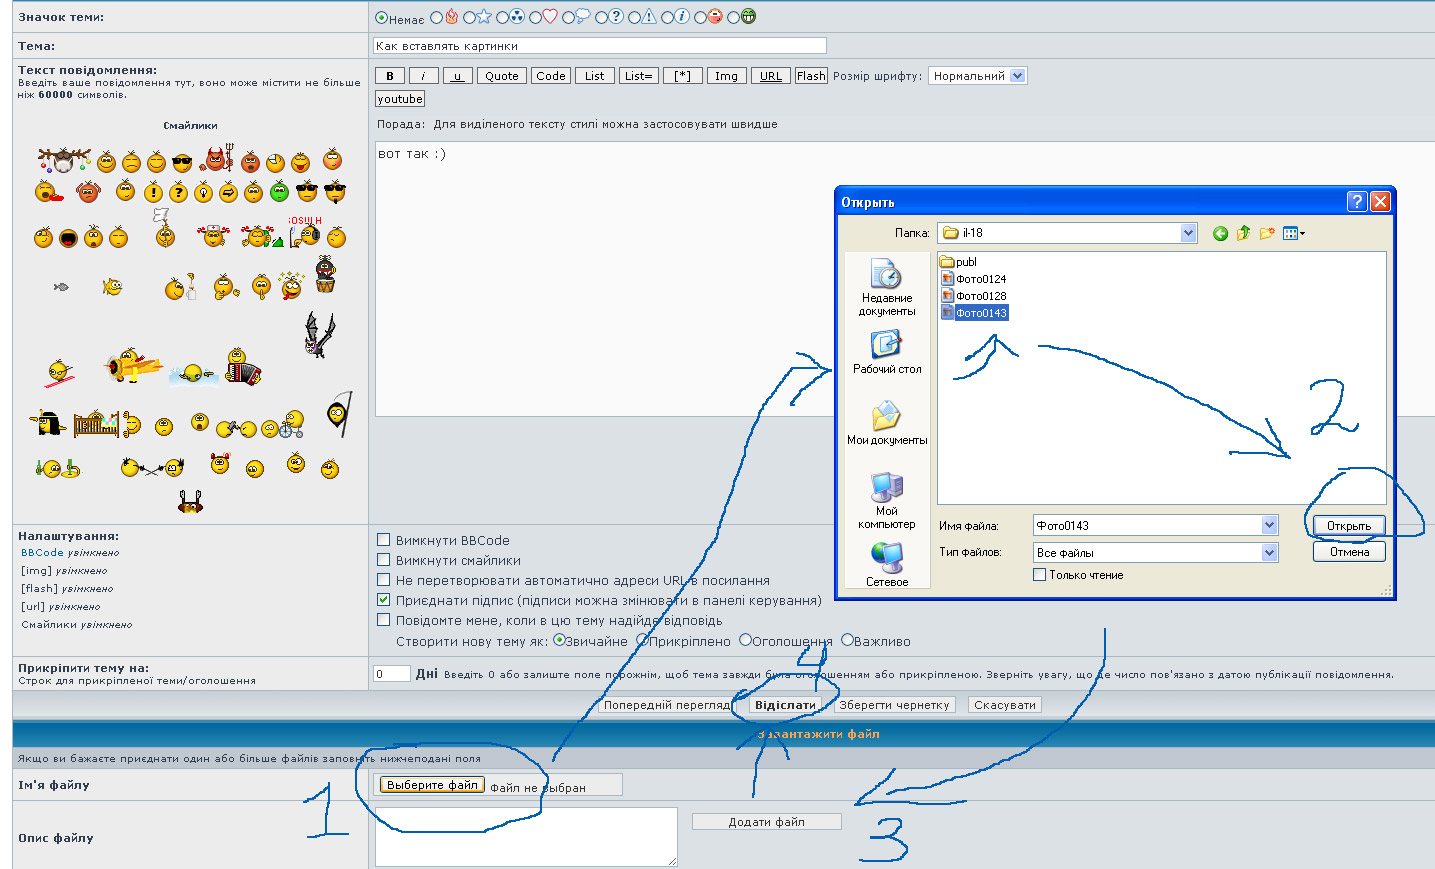Uncheck the Приєднати підпис checkbox

click(x=383, y=600)
